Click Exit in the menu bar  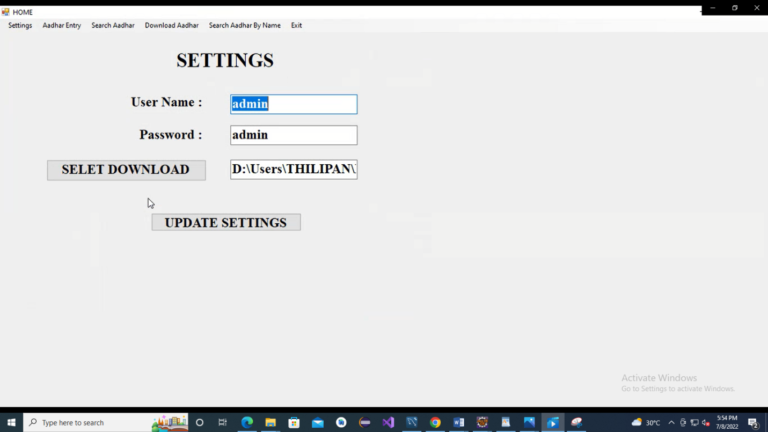(x=297, y=25)
